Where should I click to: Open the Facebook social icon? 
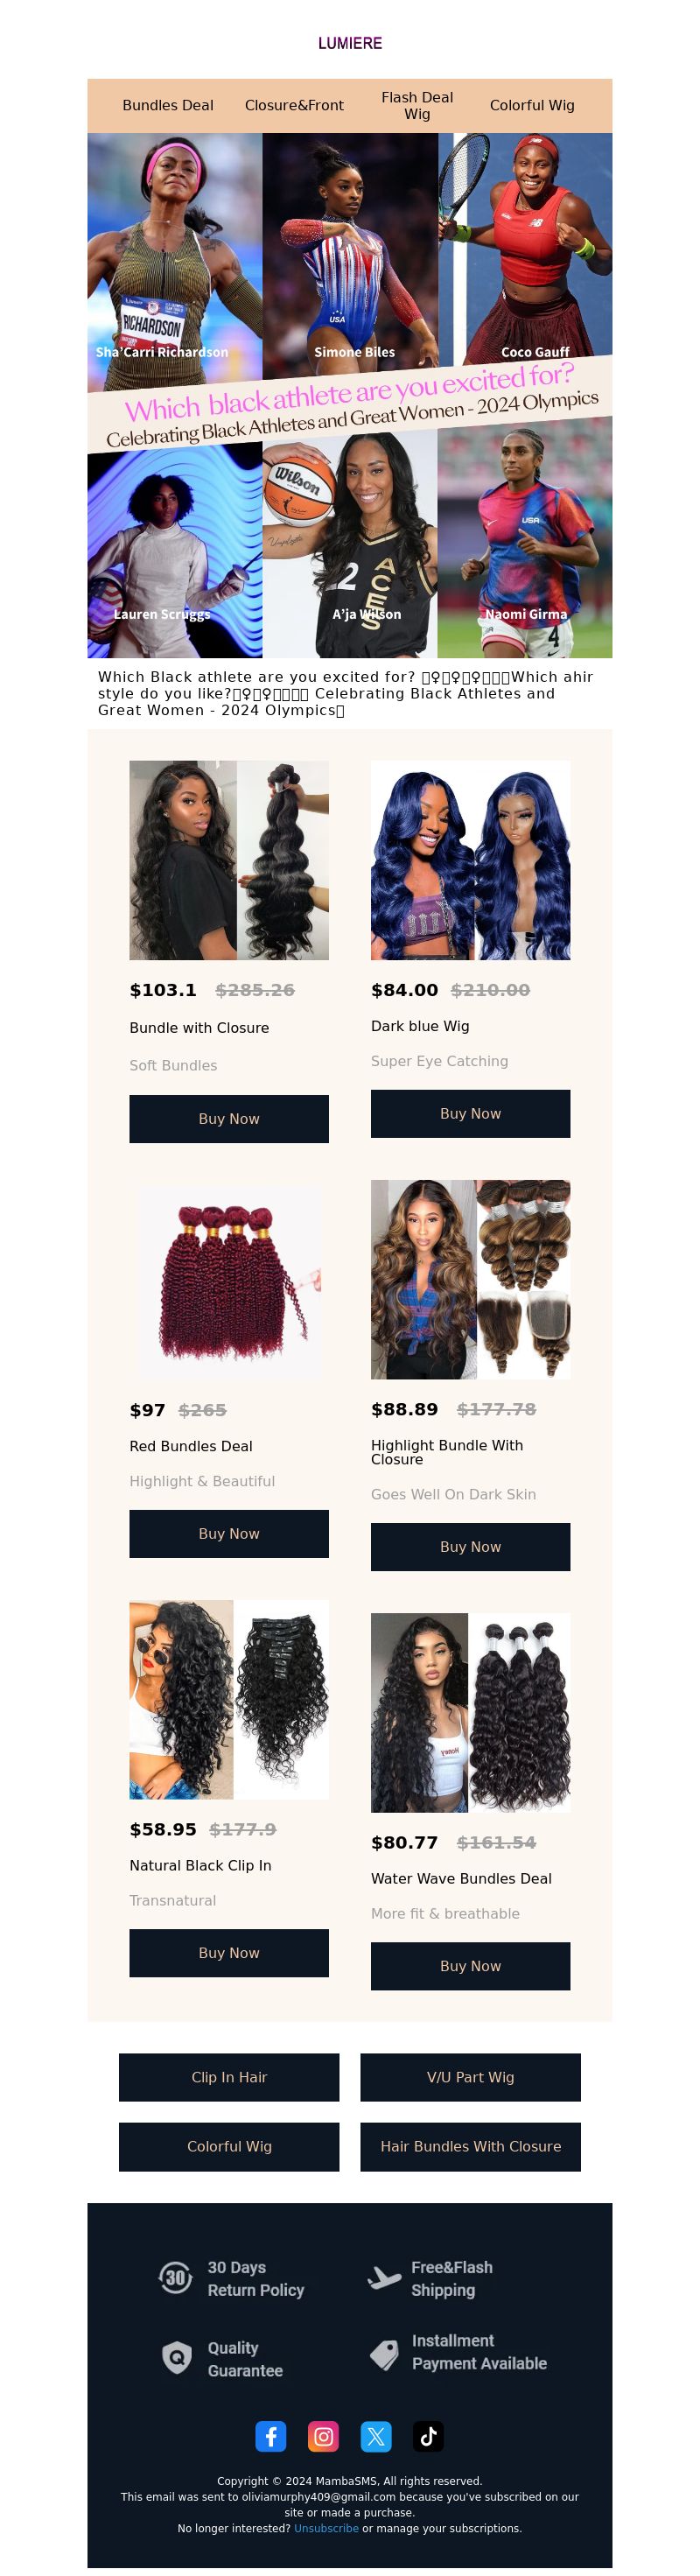[271, 2435]
